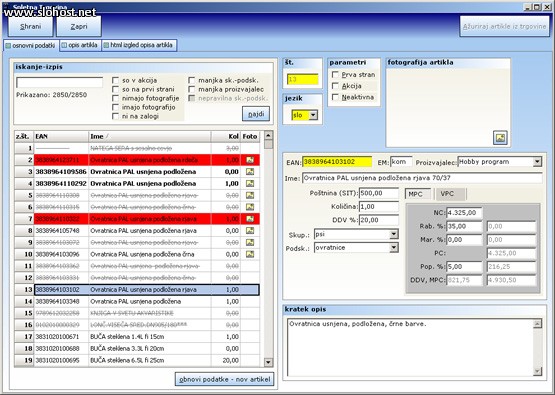Switch to the 'osnovni podatki' tab
This screenshot has width=555, height=395.
[31, 45]
